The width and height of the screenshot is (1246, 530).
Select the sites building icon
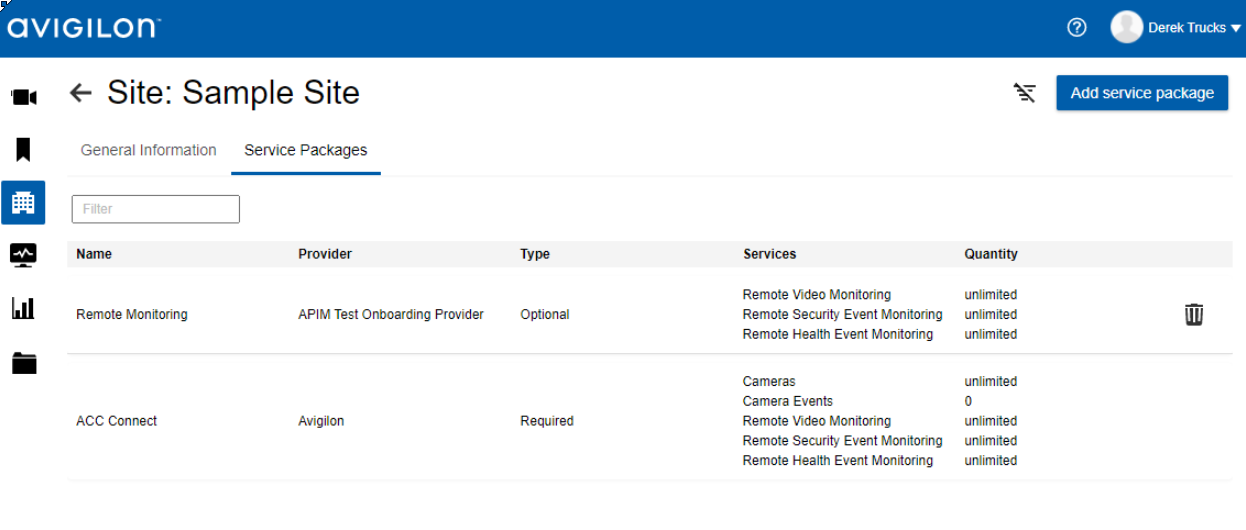[23, 203]
